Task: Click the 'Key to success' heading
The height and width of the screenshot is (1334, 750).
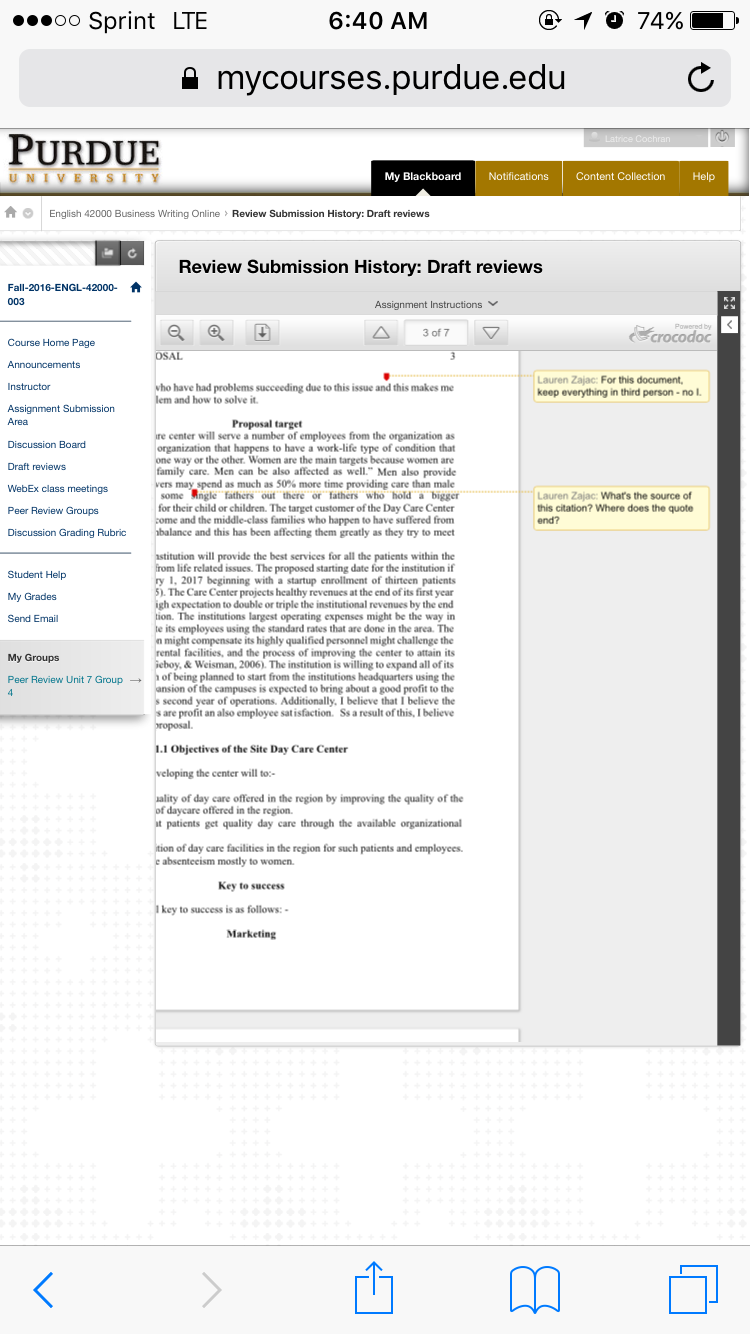Action: coord(251,886)
